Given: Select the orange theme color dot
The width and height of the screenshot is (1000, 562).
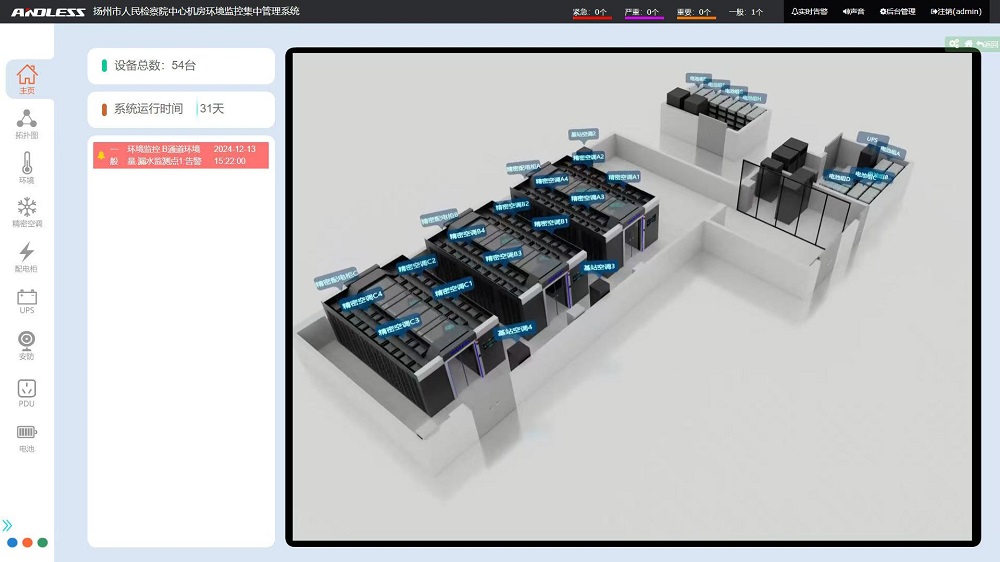Looking at the screenshot, I should pyautogui.click(x=27, y=543).
